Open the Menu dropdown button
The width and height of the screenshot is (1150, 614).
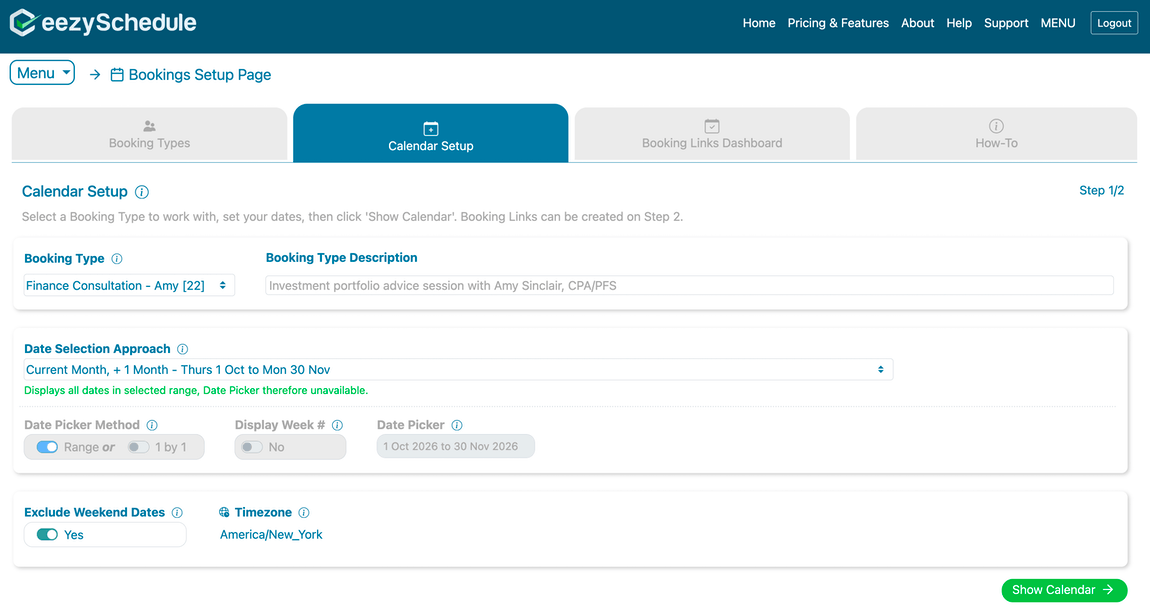click(43, 73)
